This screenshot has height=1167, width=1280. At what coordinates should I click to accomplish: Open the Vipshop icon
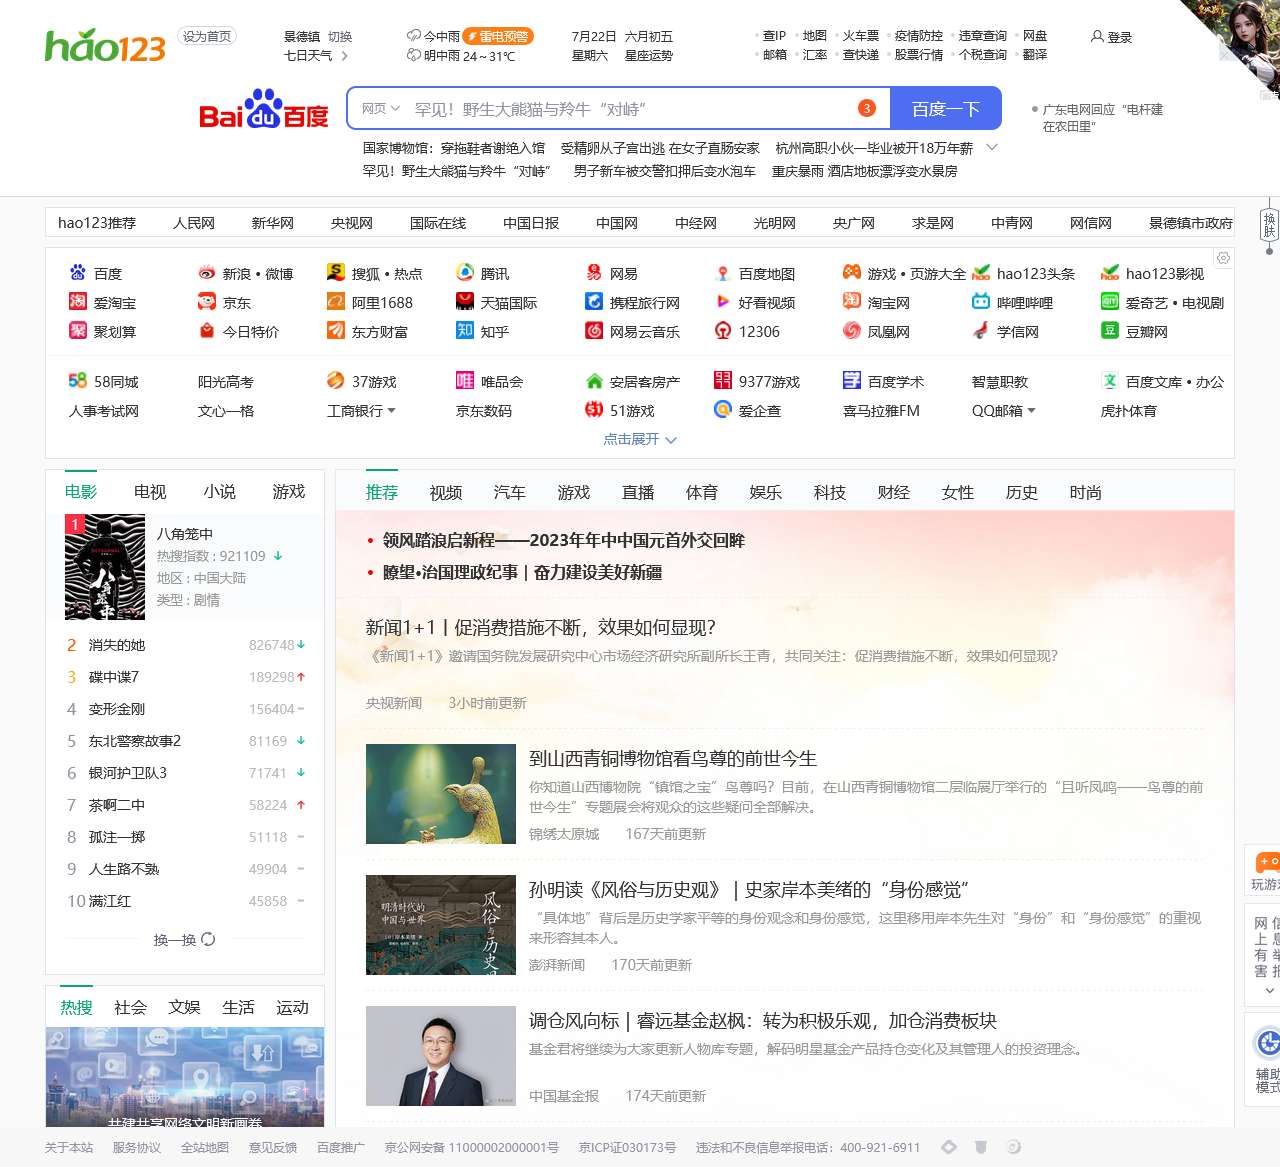[x=465, y=381]
